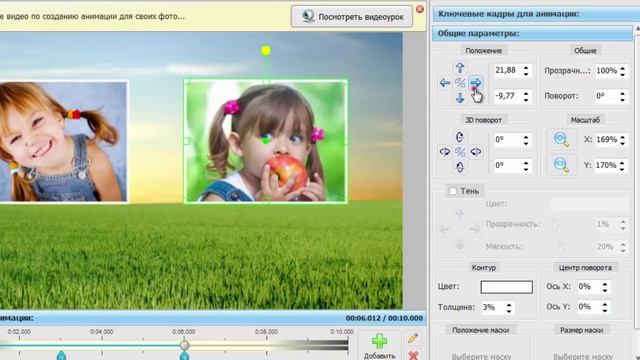The image size is (640, 360).
Task: Rotate 3D to the left
Action: [x=445, y=152]
